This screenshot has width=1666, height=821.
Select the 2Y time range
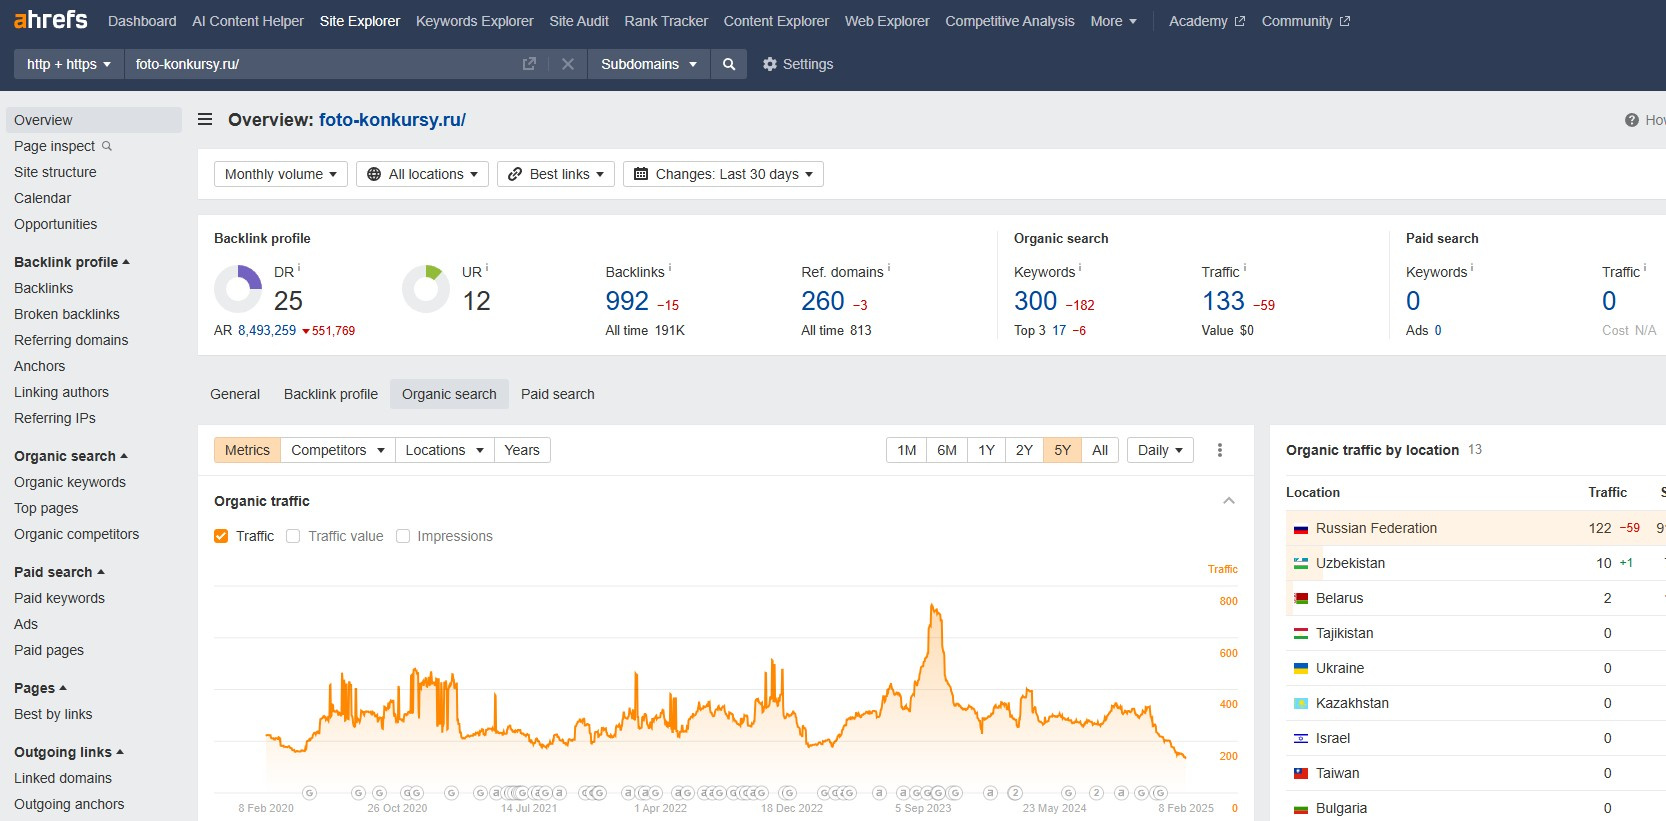[x=1024, y=450]
